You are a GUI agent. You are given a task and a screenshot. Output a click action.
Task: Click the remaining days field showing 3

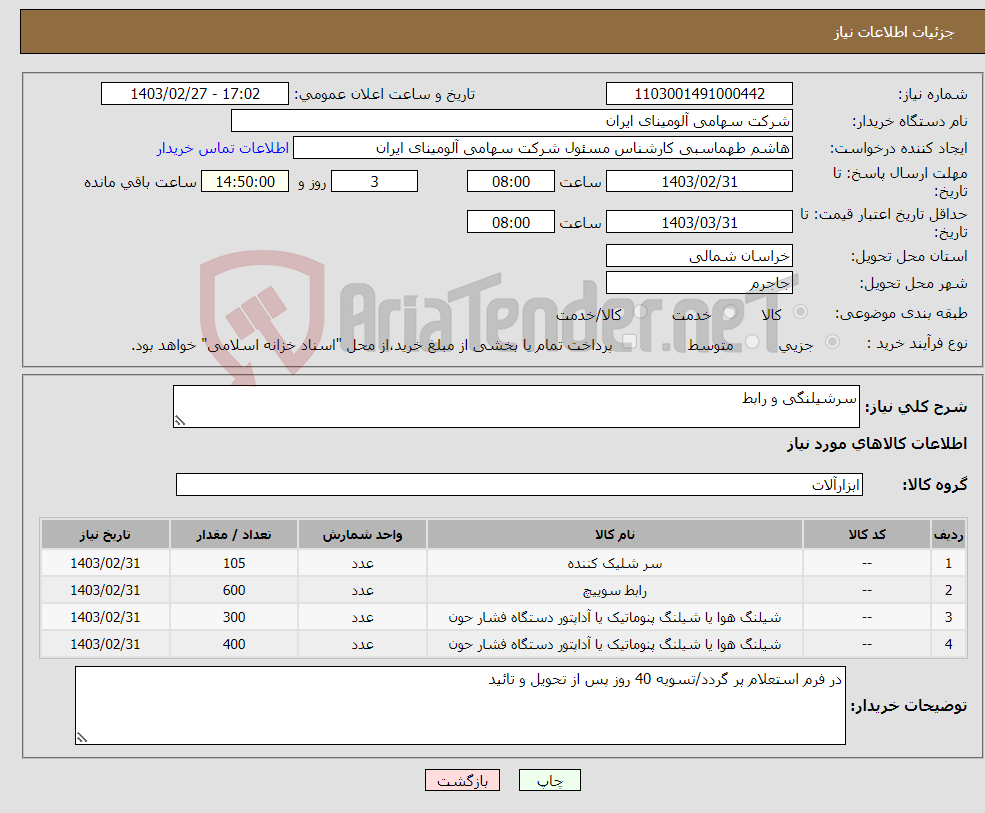(374, 182)
